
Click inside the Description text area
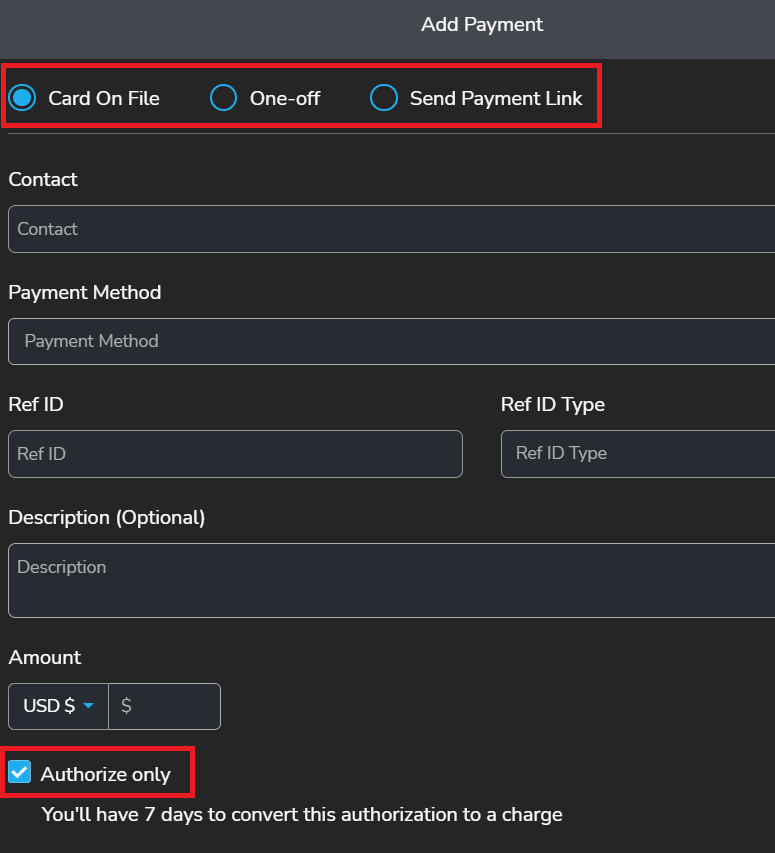click(390, 580)
